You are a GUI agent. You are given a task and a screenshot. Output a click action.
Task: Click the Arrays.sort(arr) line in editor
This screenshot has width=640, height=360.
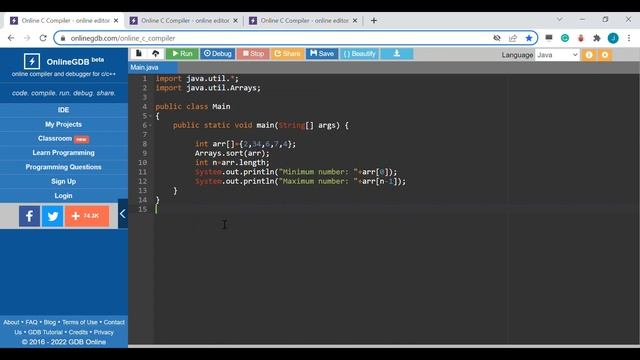[x=232, y=153]
